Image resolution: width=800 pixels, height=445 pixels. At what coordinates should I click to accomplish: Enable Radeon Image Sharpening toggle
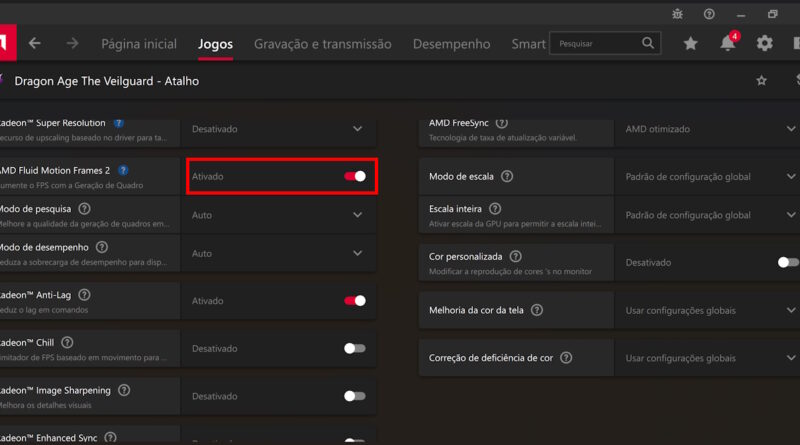tap(355, 396)
